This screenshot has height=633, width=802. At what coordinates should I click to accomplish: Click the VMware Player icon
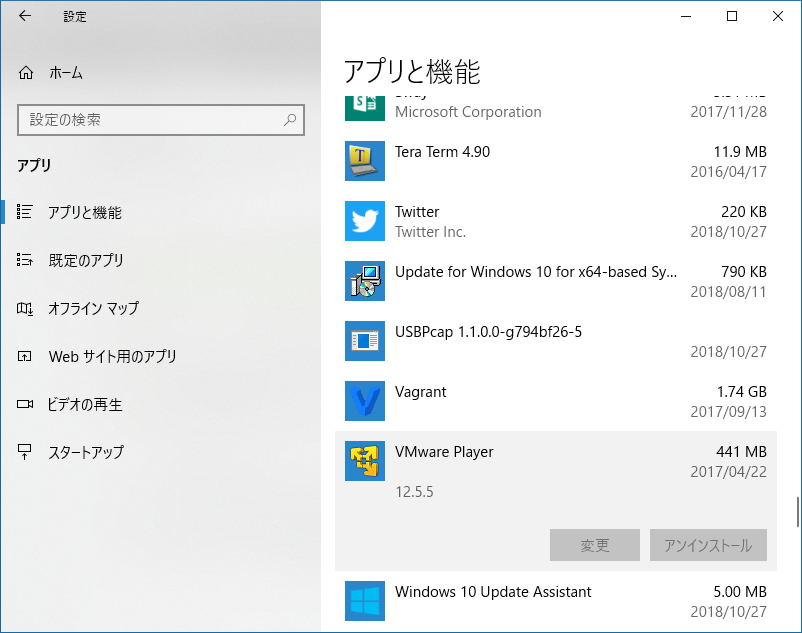364,461
